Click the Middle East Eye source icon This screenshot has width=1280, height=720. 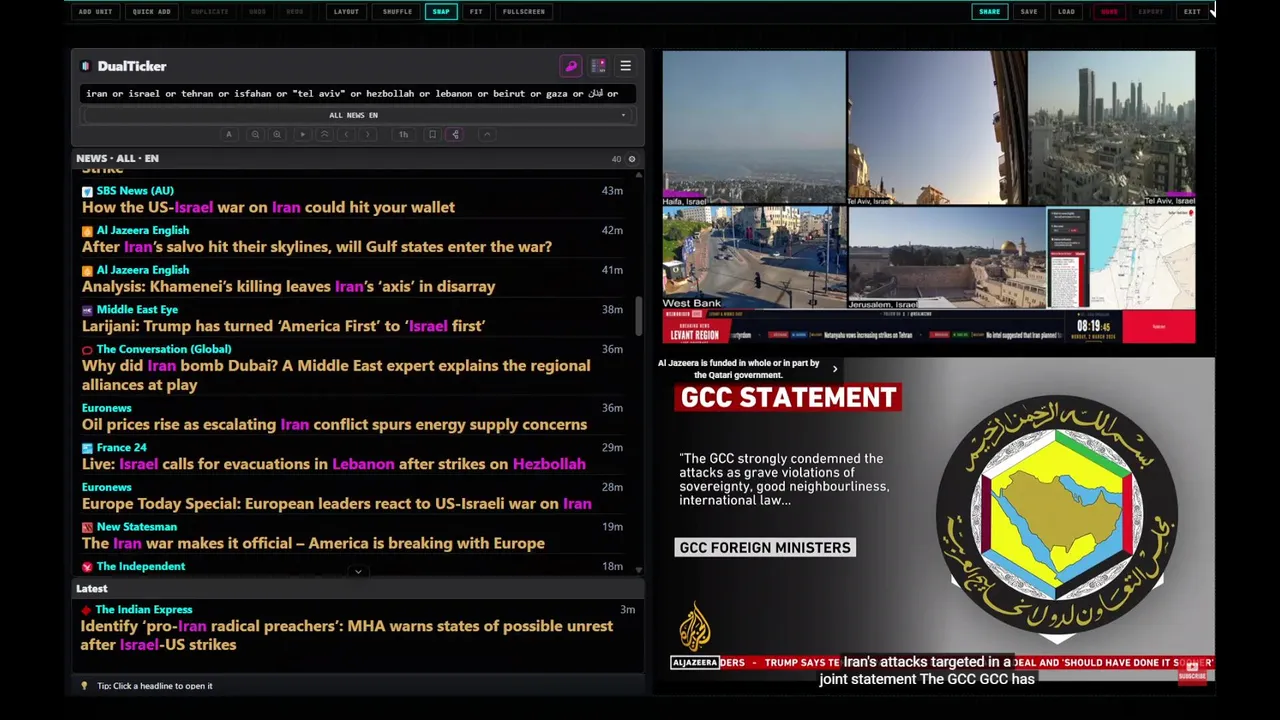point(87,310)
